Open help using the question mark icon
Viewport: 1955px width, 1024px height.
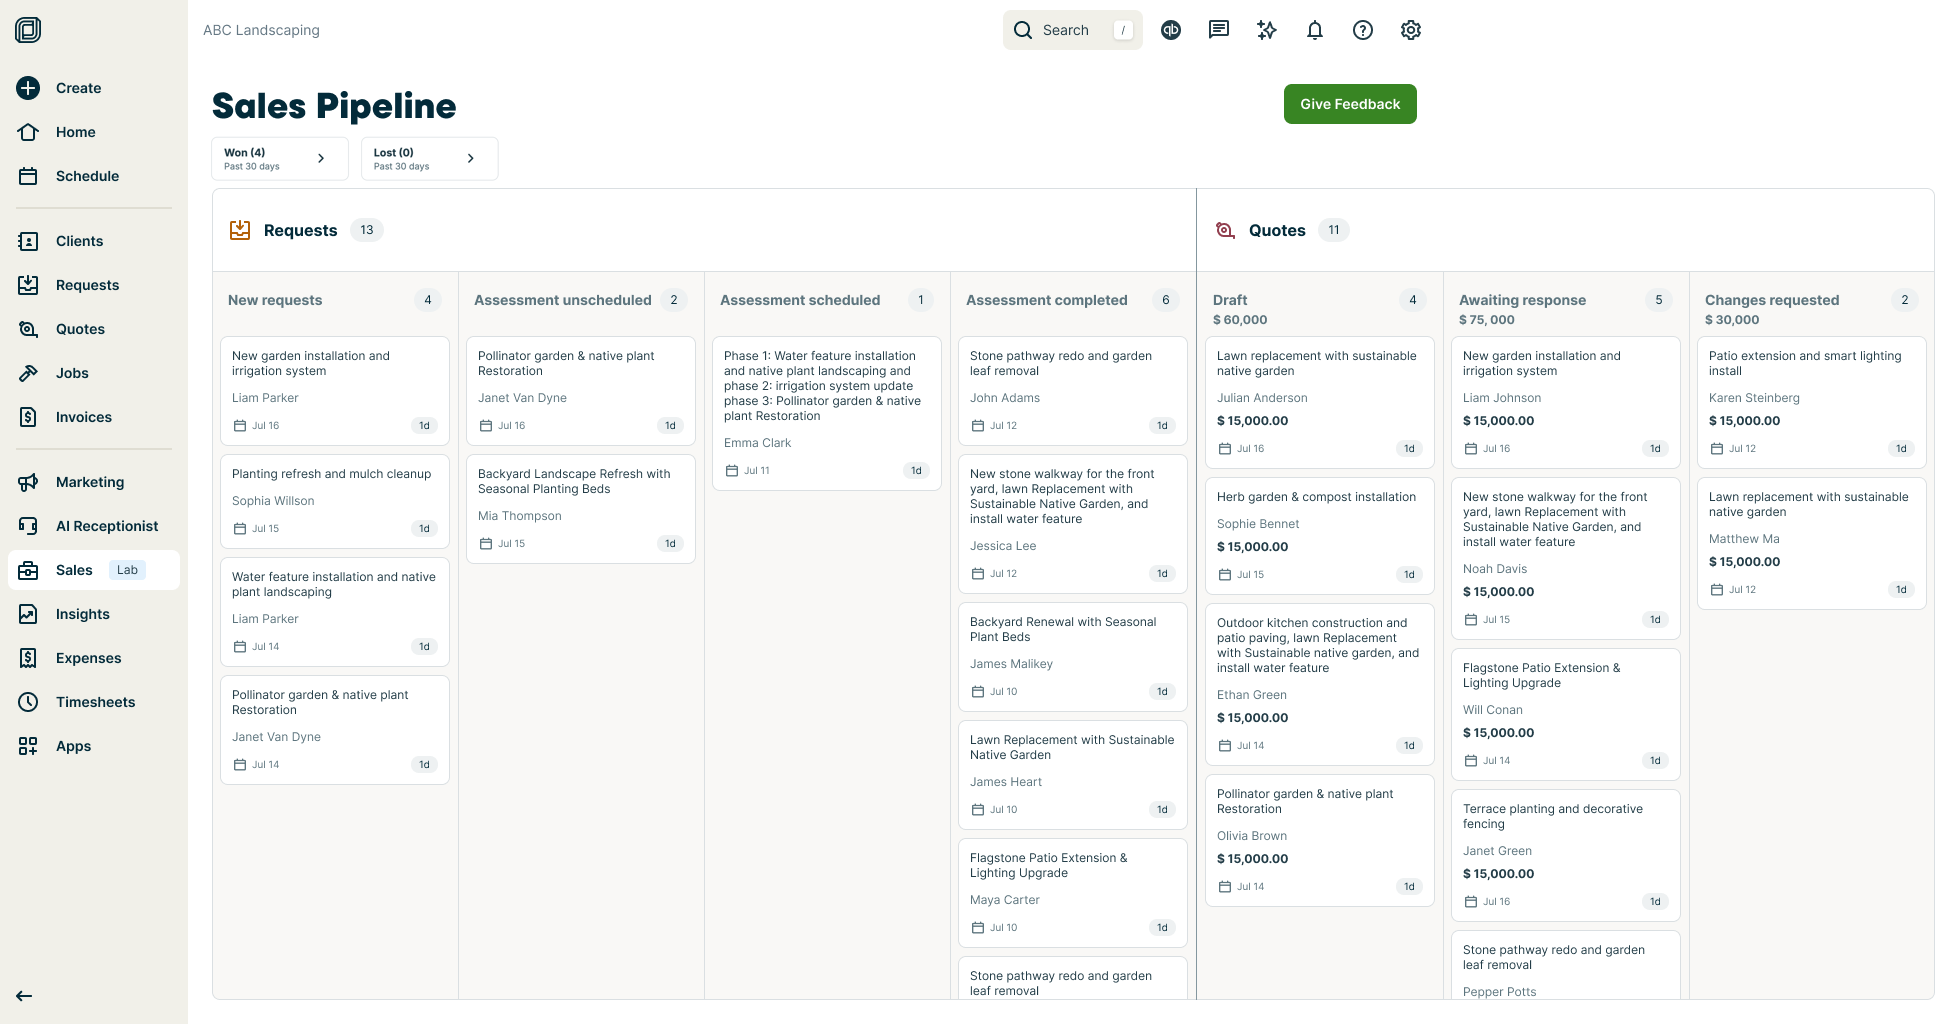tap(1362, 30)
